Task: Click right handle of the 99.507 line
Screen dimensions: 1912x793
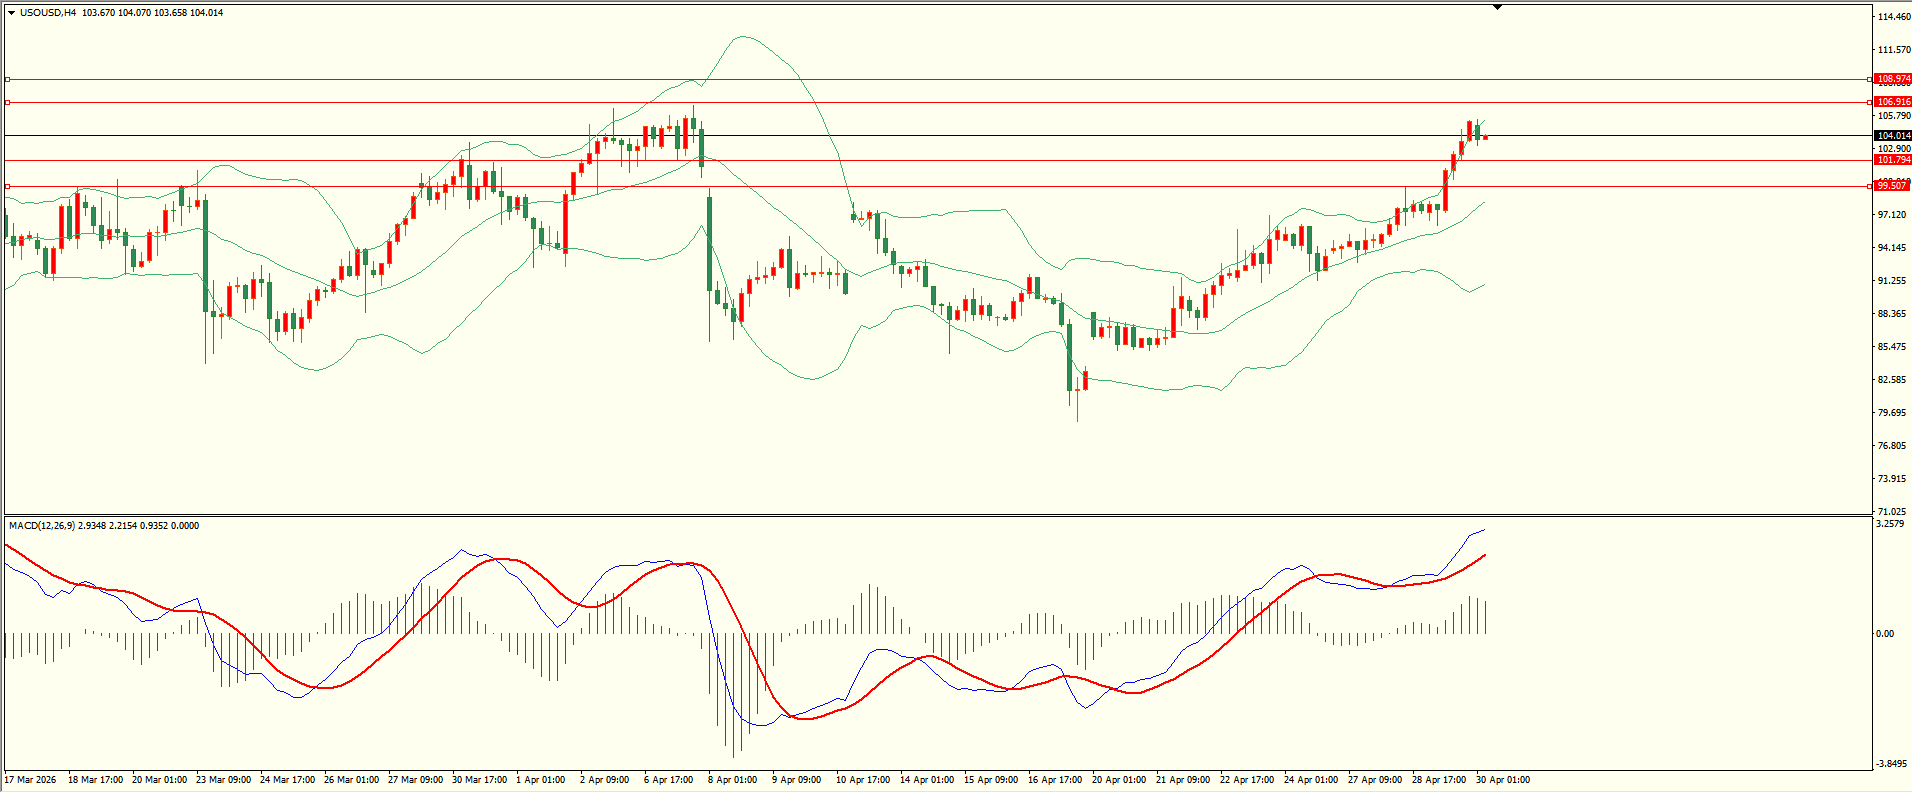Action: (1870, 186)
